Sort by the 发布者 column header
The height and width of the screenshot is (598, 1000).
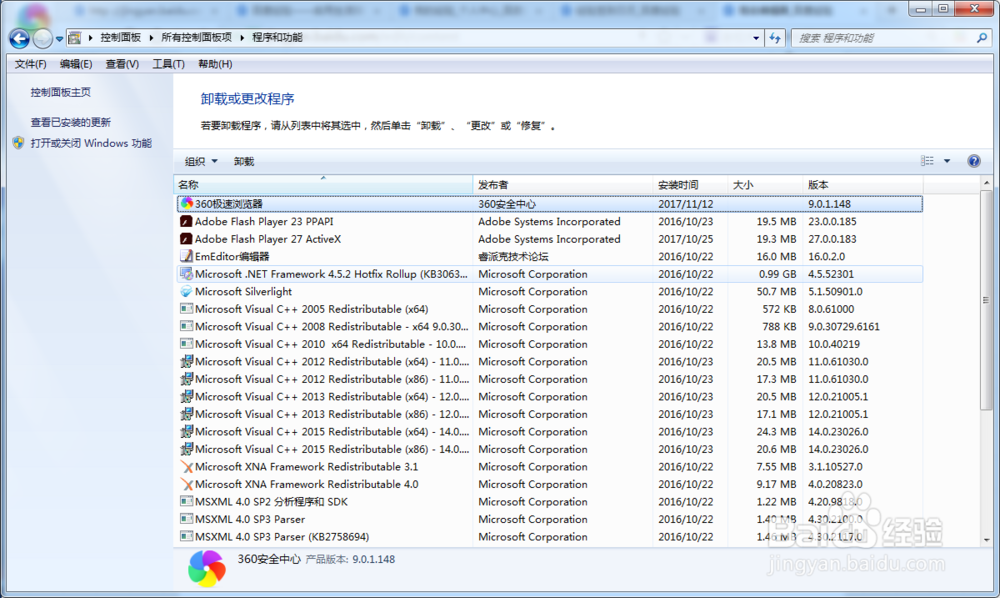point(563,185)
